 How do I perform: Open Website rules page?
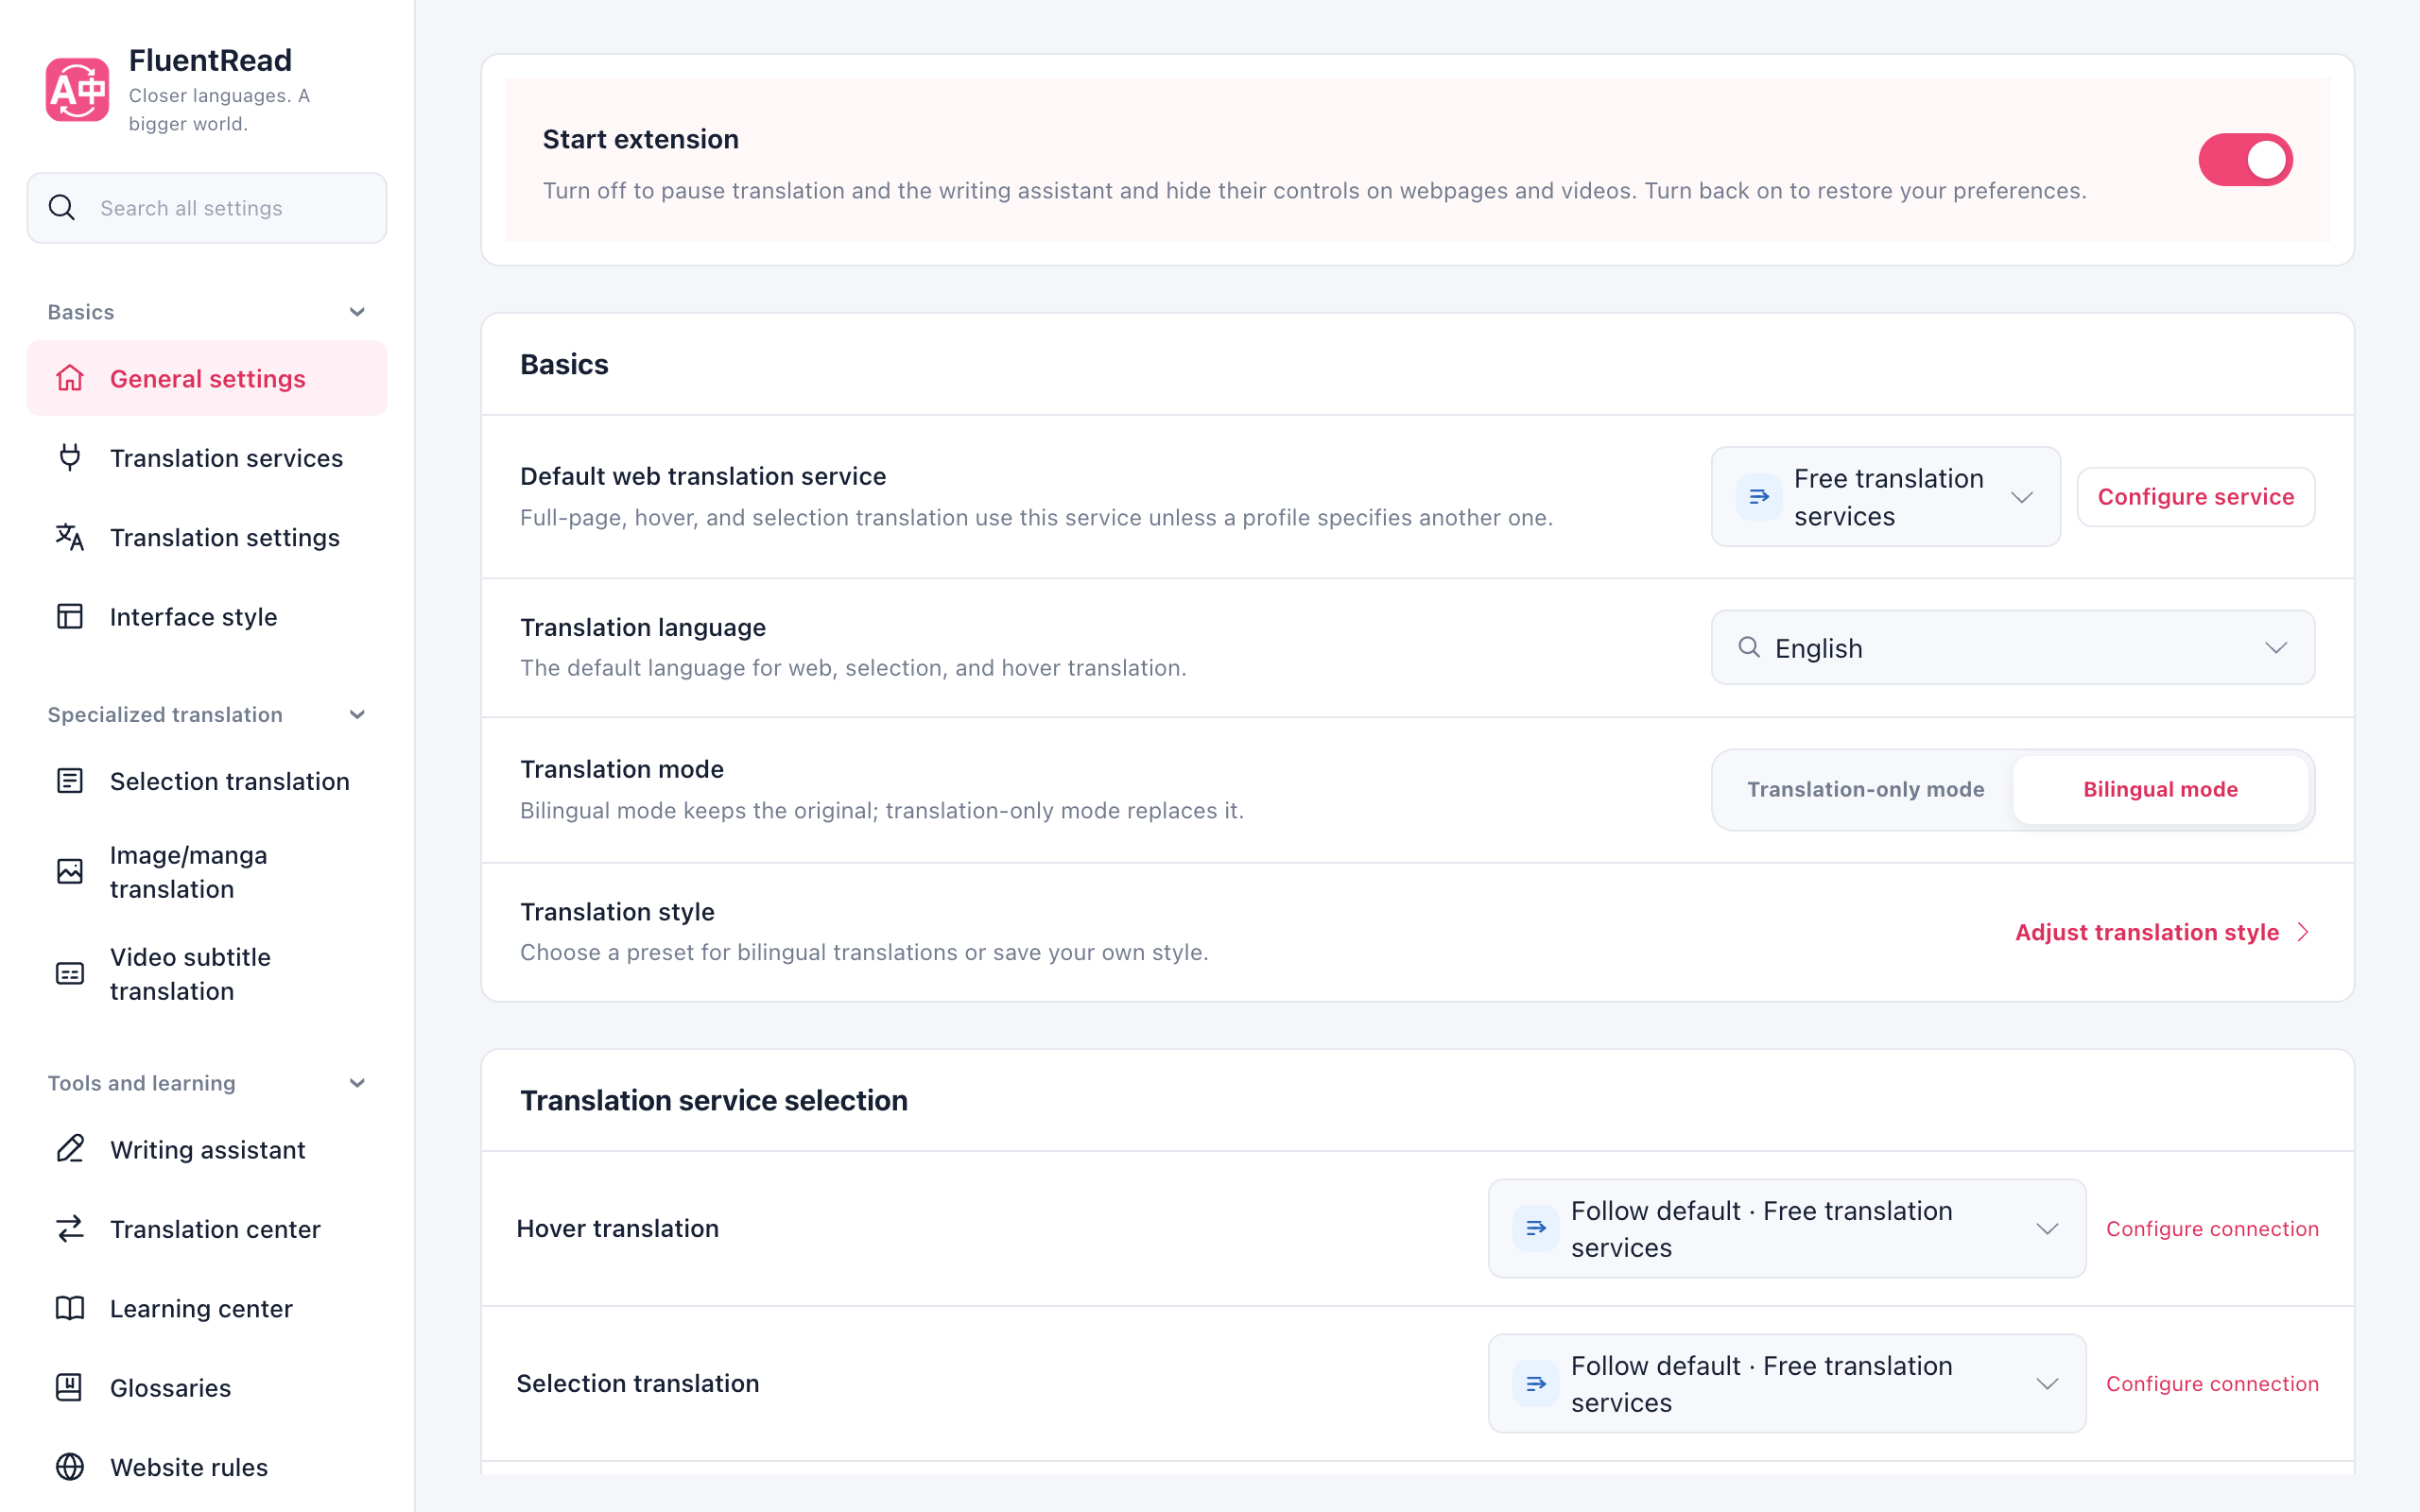pos(206,1466)
